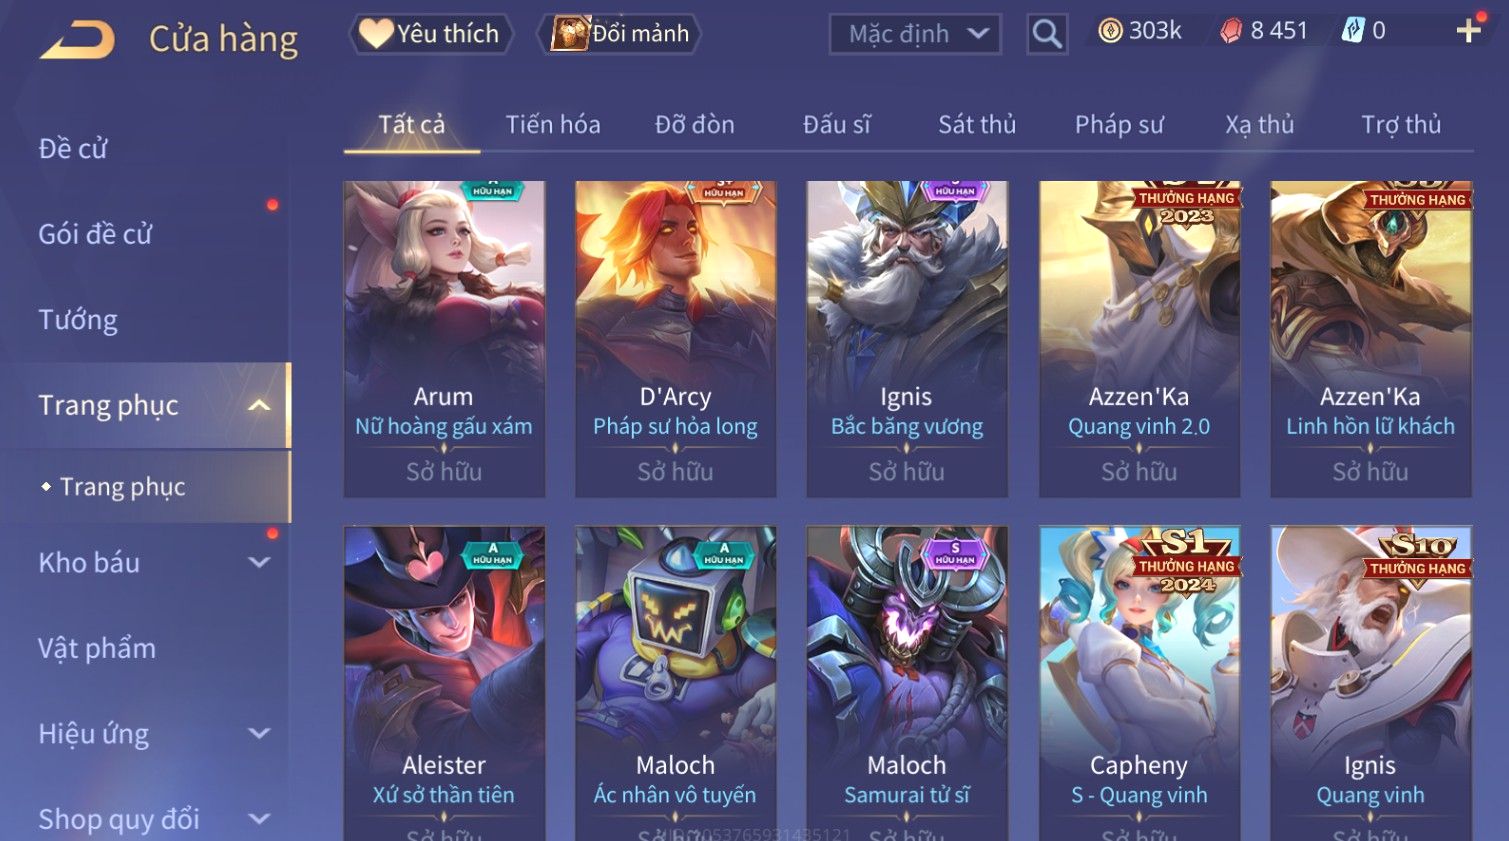Open the search magnifier icon

click(1047, 34)
